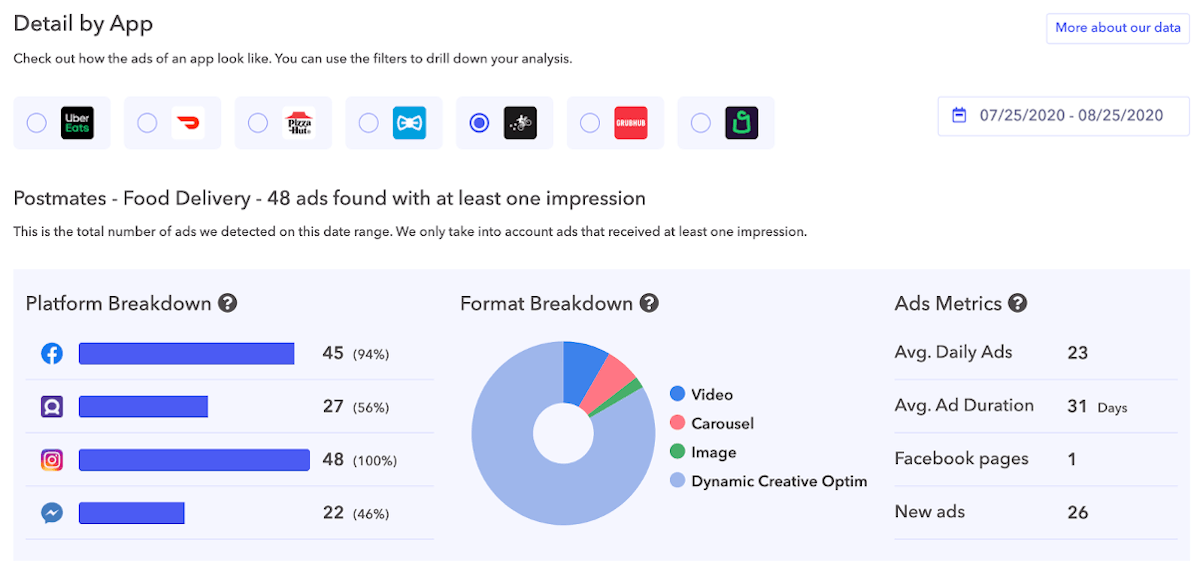This screenshot has height=572, width=1200.
Task: Select the Grubhub radio button
Action: click(x=590, y=123)
